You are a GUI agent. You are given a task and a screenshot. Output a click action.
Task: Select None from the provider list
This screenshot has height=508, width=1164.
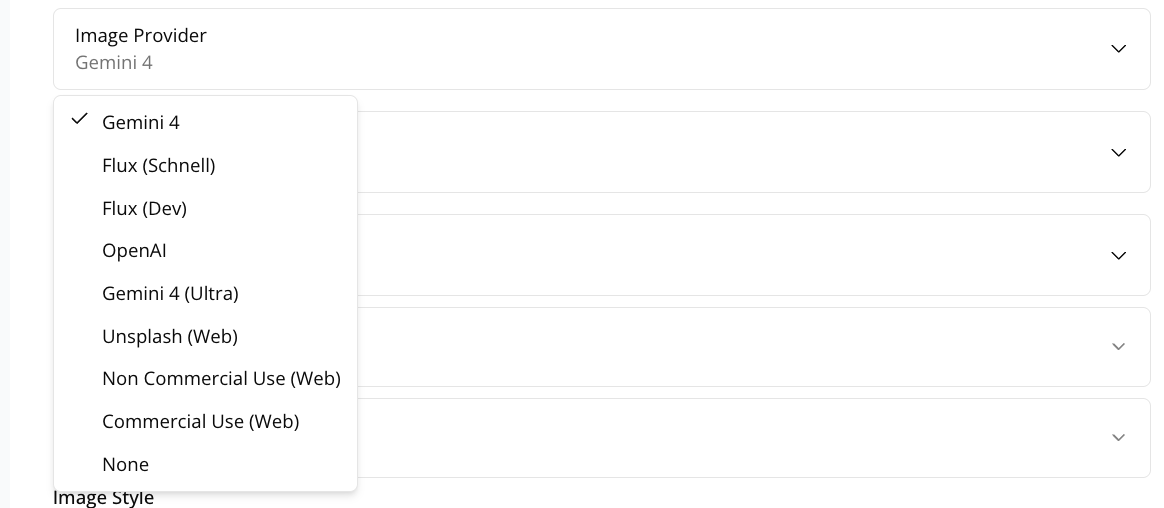125,465
